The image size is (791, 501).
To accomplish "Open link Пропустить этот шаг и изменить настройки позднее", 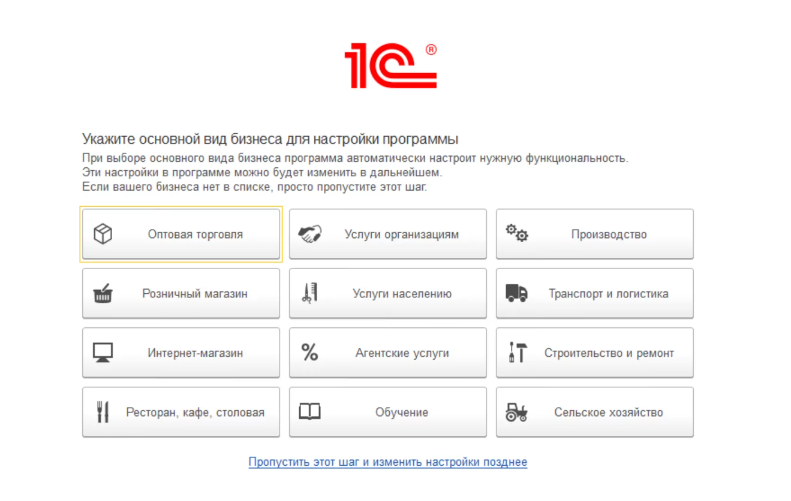I will pos(388,462).
